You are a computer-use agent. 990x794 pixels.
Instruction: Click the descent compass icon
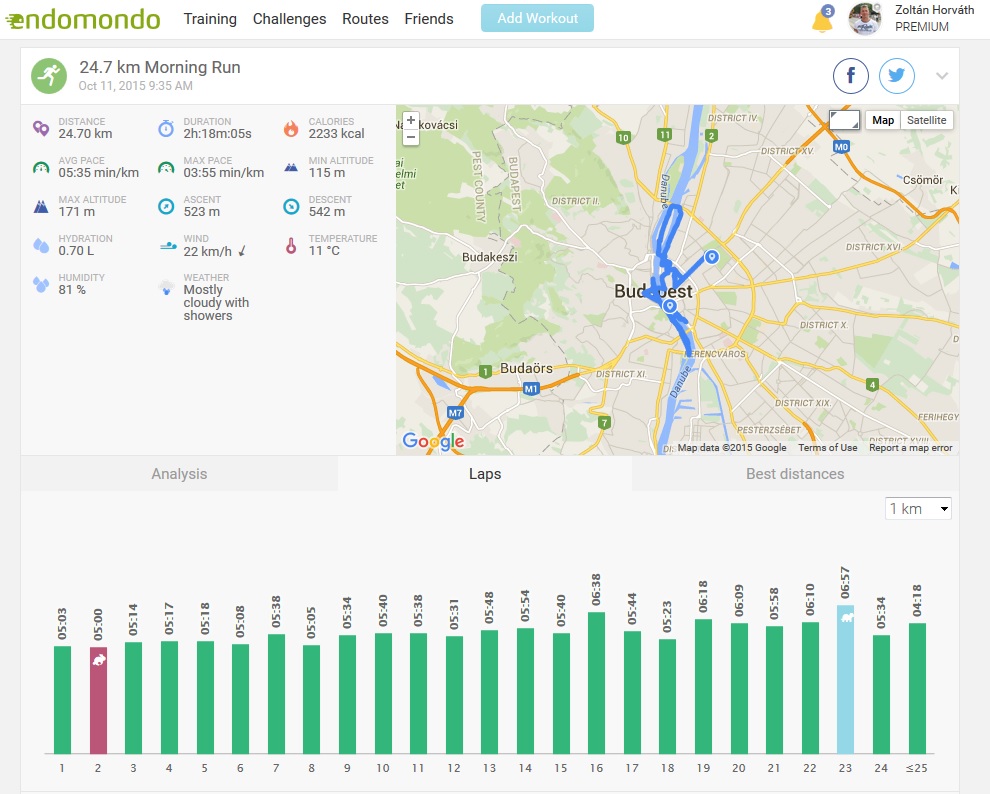pyautogui.click(x=291, y=206)
